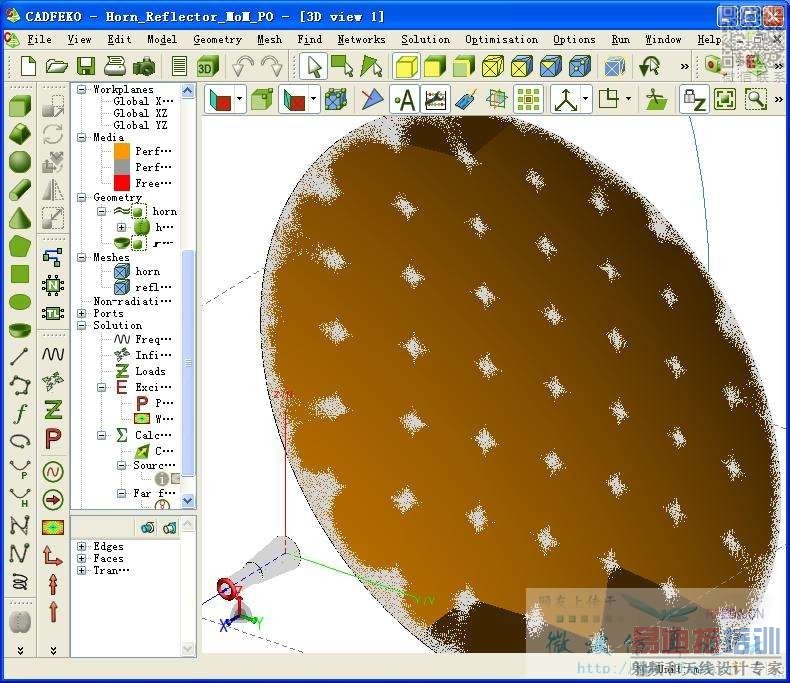Click the Undo arrow icon
This screenshot has height=683, width=790.
coord(243,66)
